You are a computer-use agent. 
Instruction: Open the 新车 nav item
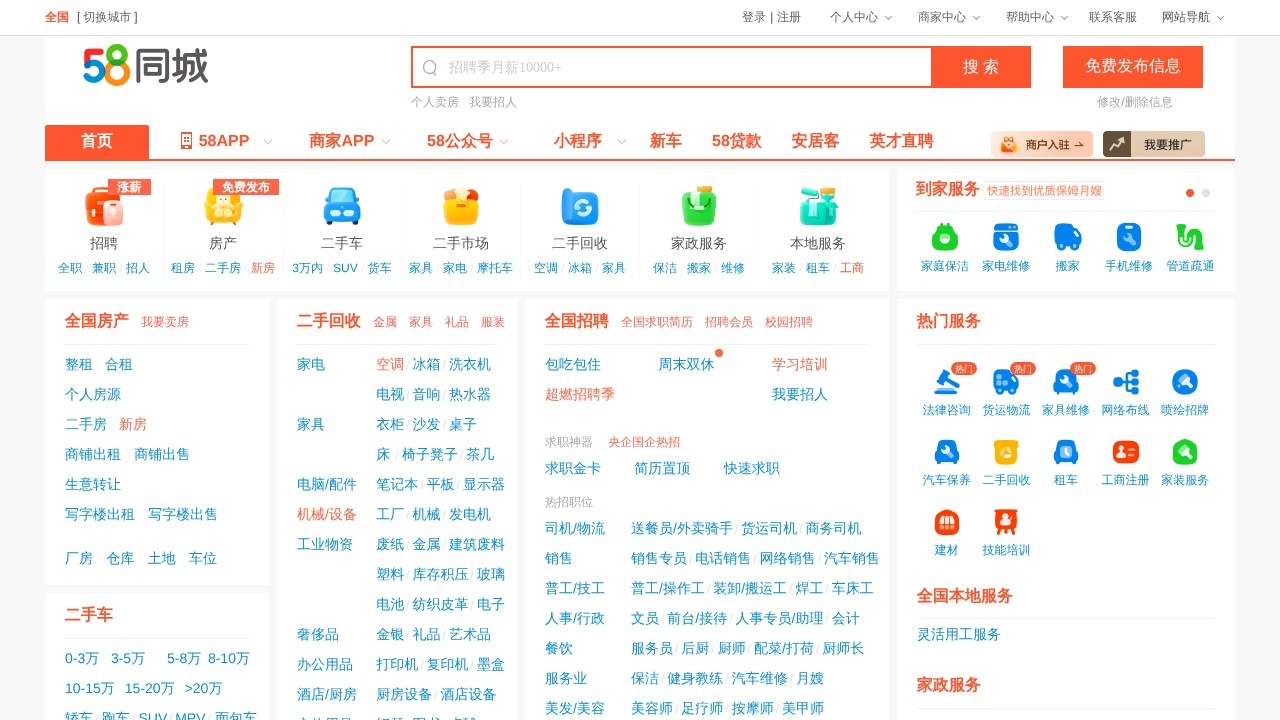665,141
